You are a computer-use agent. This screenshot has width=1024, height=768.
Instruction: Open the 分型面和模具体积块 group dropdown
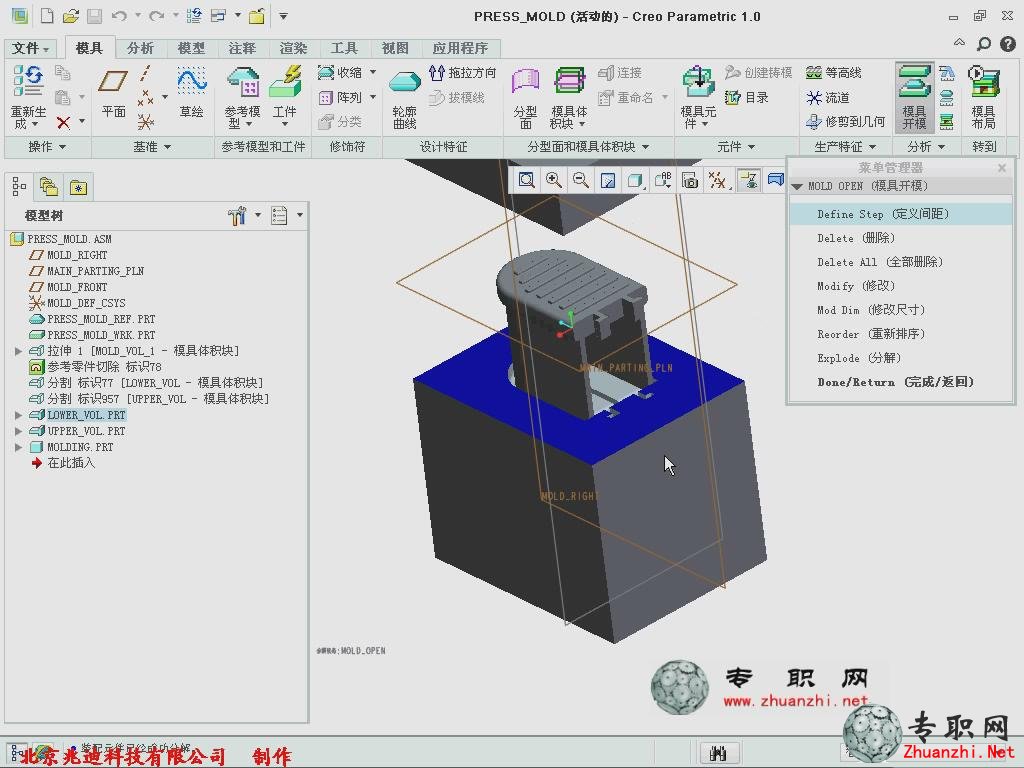(x=588, y=147)
